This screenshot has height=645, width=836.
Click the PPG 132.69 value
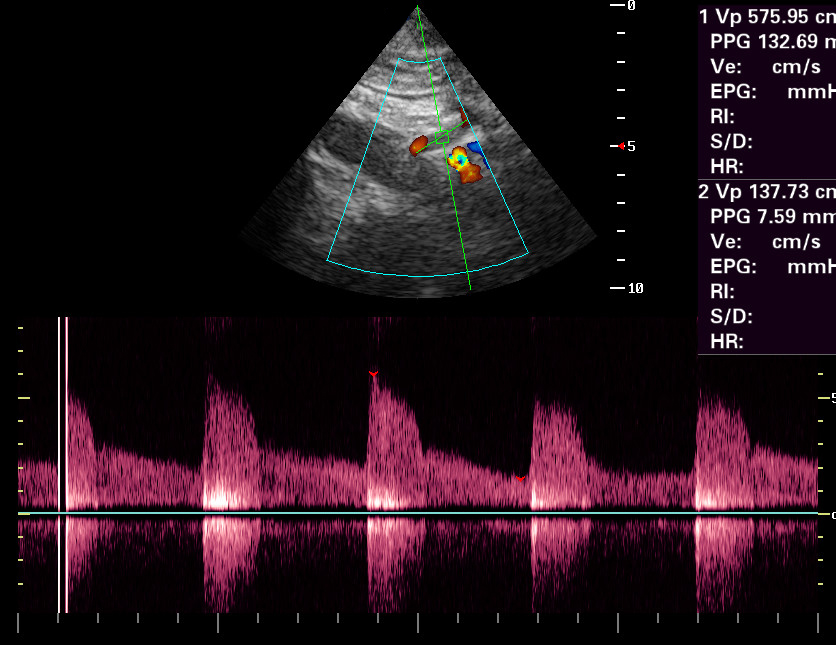[x=771, y=41]
